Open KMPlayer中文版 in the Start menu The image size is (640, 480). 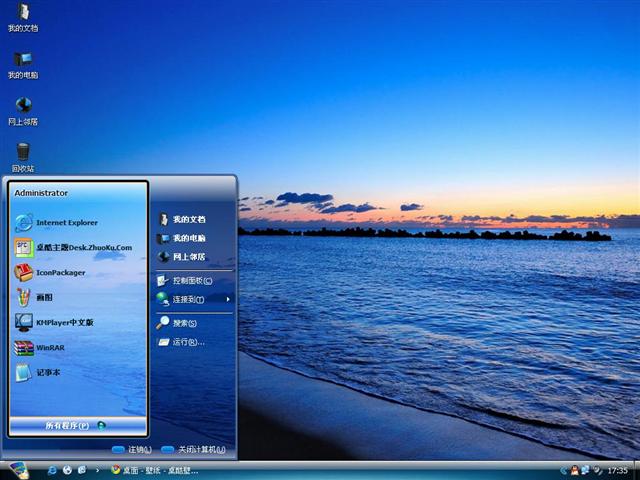tap(64, 322)
